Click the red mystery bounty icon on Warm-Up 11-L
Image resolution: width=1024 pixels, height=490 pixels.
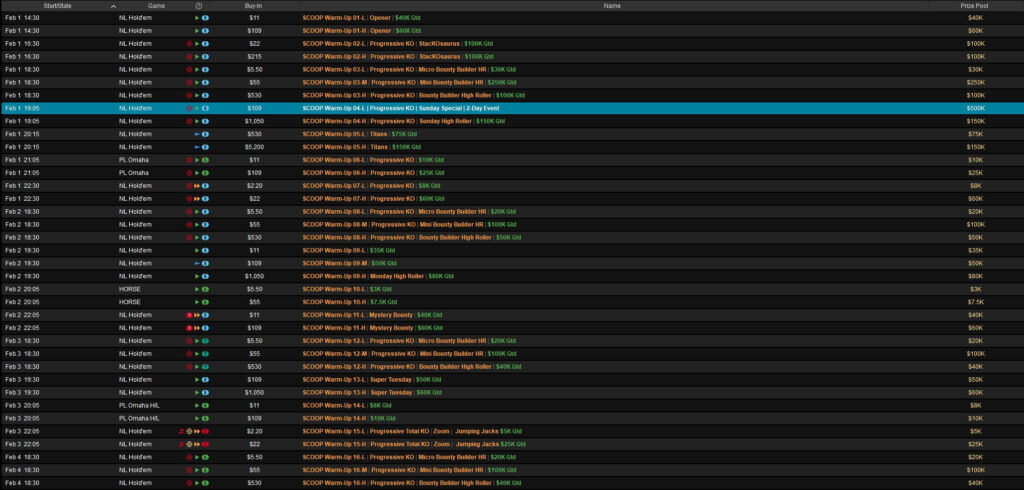[189, 315]
